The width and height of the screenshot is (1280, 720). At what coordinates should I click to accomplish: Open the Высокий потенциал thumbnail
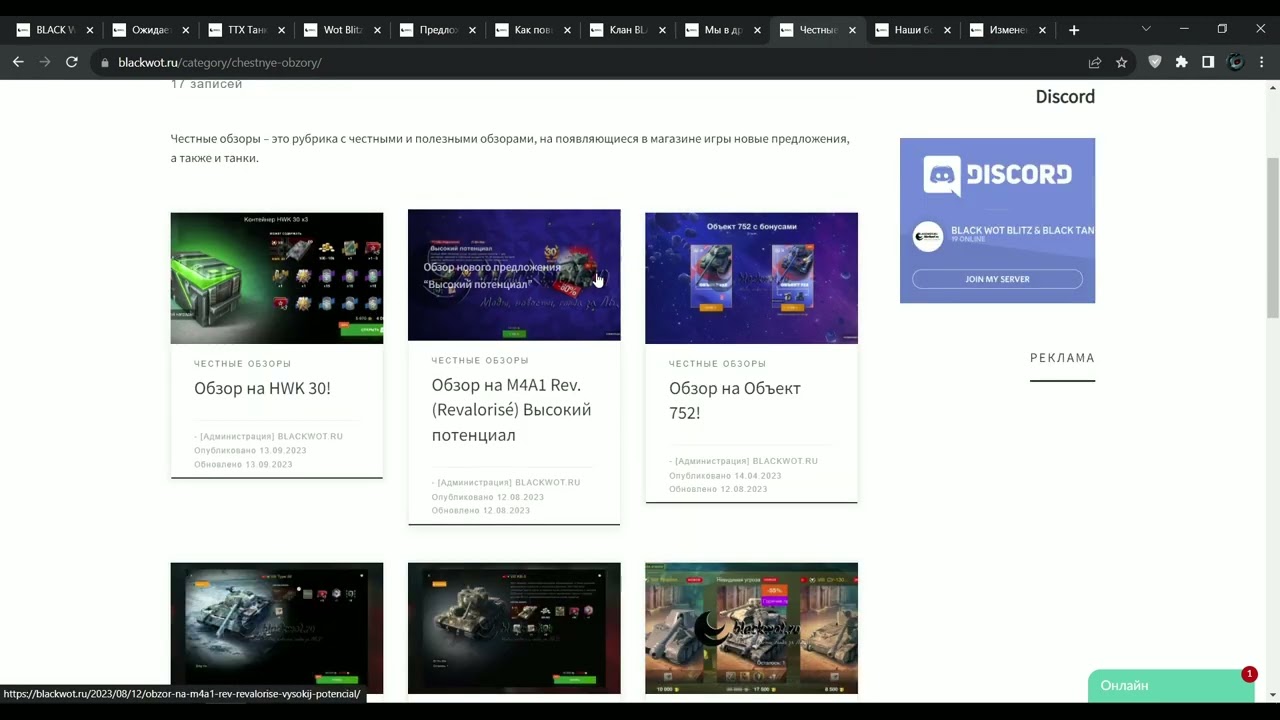click(514, 275)
